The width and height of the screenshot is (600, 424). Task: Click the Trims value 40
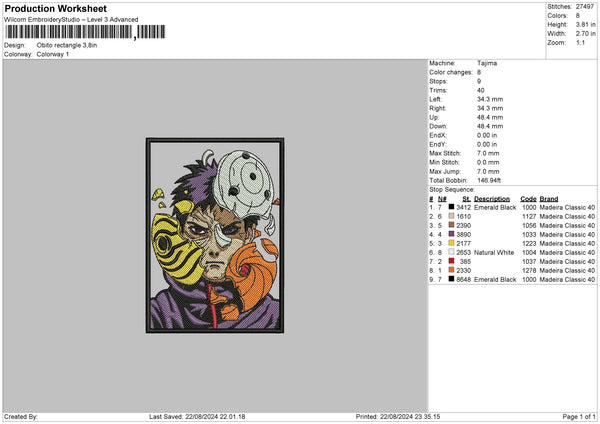pos(481,90)
